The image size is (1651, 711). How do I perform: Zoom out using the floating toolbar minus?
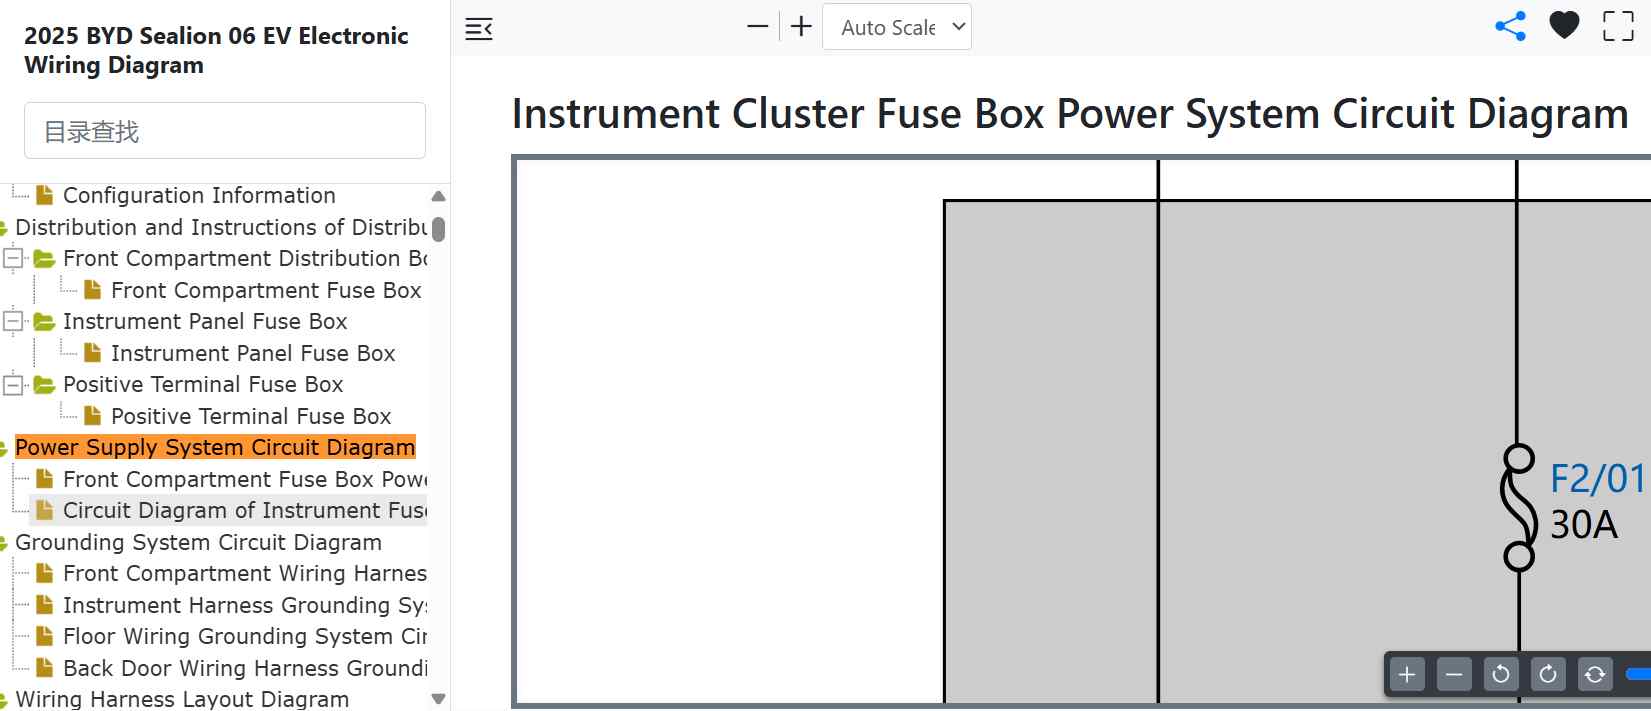point(1454,674)
